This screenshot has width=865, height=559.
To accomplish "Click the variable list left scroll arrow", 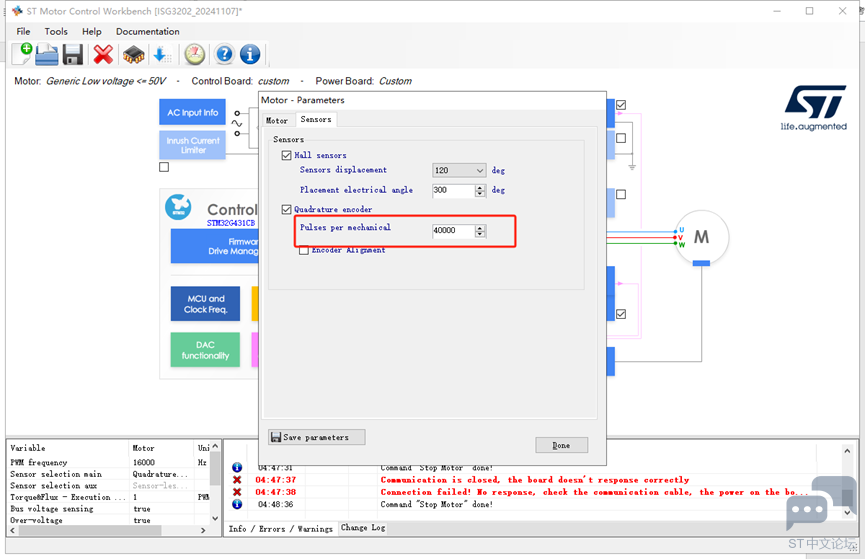I will [x=13, y=530].
